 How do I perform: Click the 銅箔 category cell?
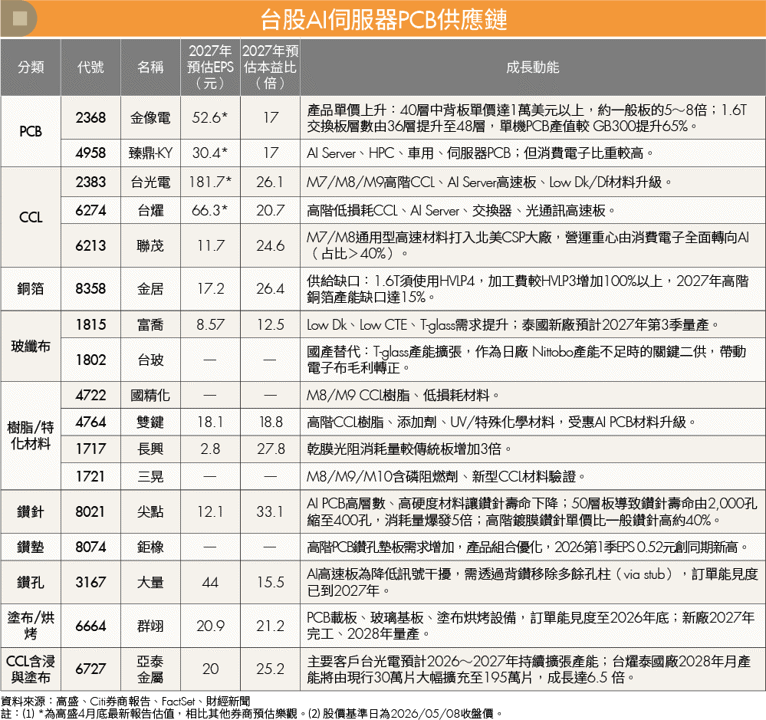click(x=30, y=289)
